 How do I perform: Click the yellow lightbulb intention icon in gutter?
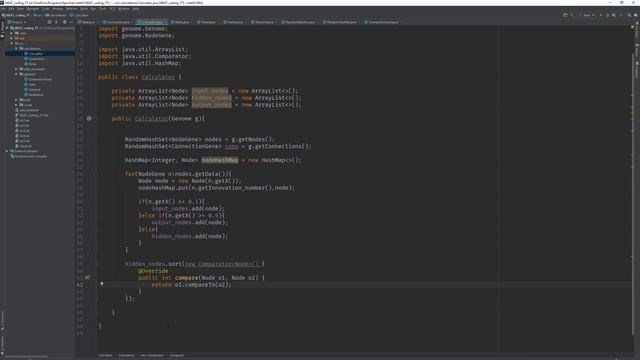(x=102, y=284)
